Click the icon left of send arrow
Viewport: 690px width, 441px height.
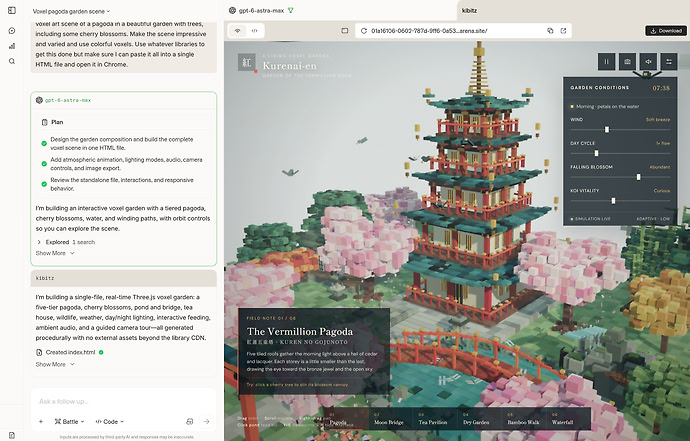190,422
